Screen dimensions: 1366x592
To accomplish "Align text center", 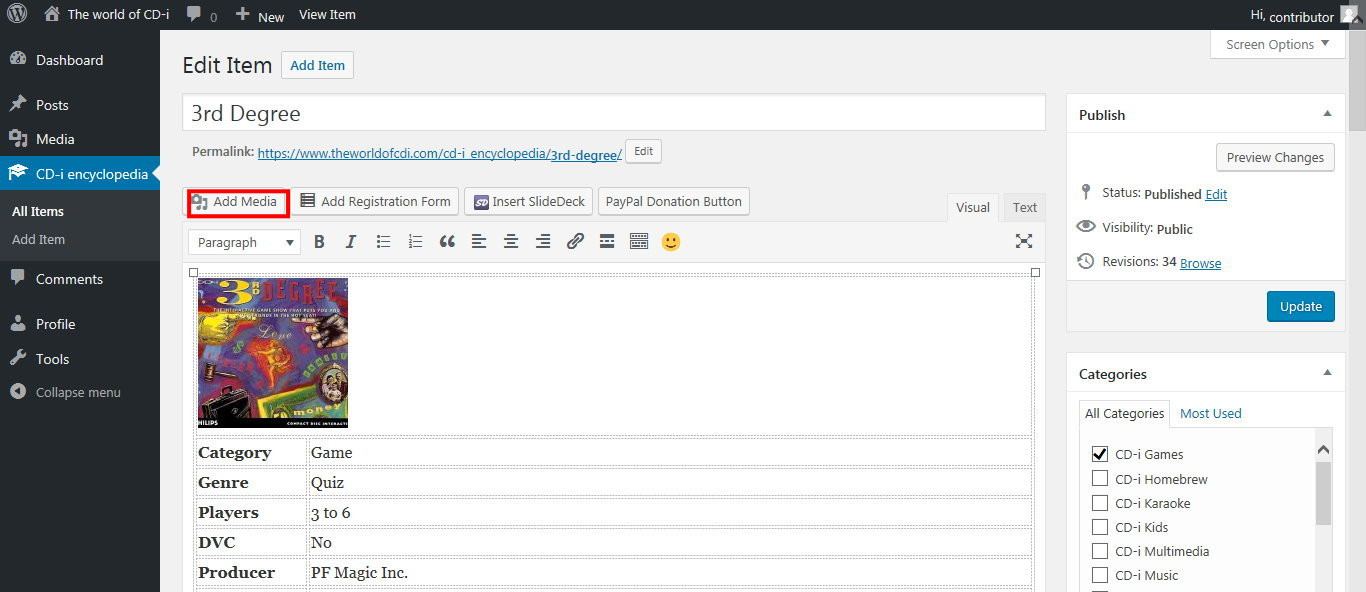I will tap(511, 242).
